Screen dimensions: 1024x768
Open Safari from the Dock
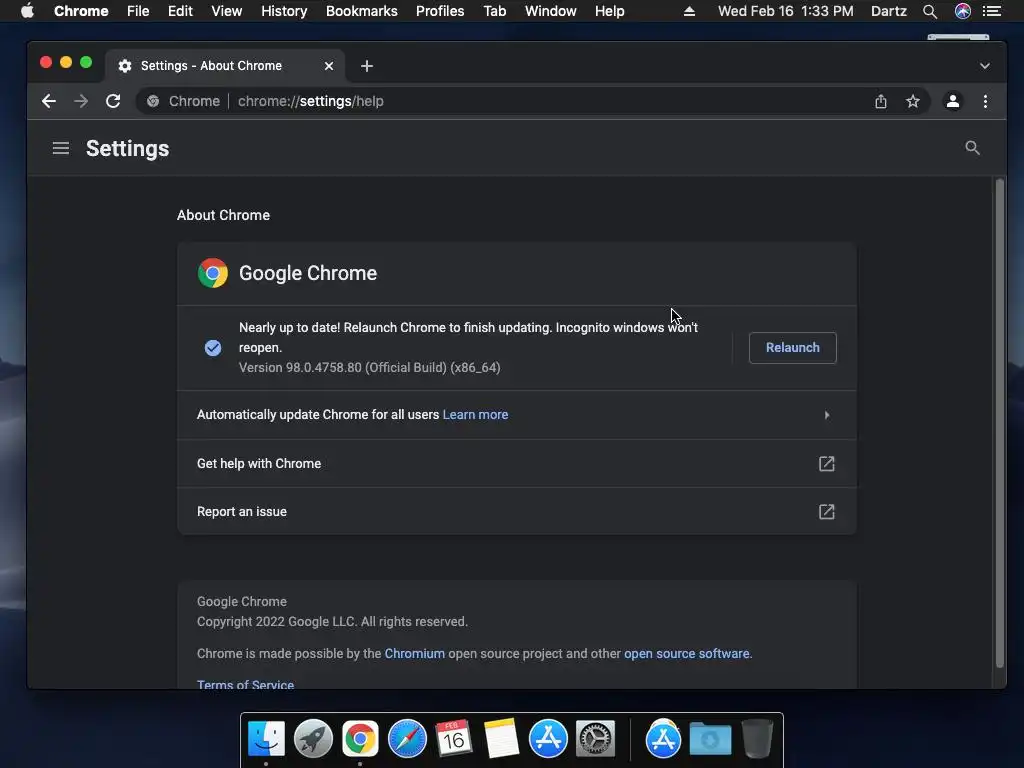pyautogui.click(x=408, y=739)
